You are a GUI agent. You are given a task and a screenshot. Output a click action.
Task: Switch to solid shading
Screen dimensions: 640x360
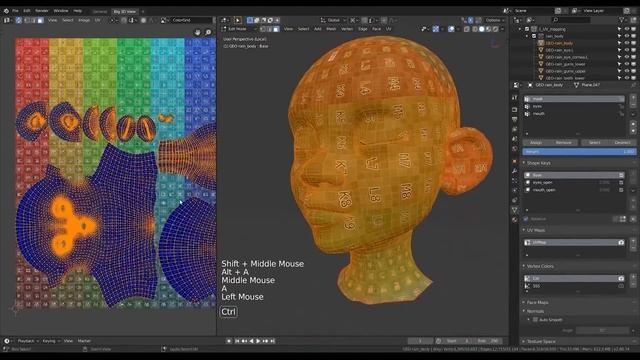[x=482, y=29]
